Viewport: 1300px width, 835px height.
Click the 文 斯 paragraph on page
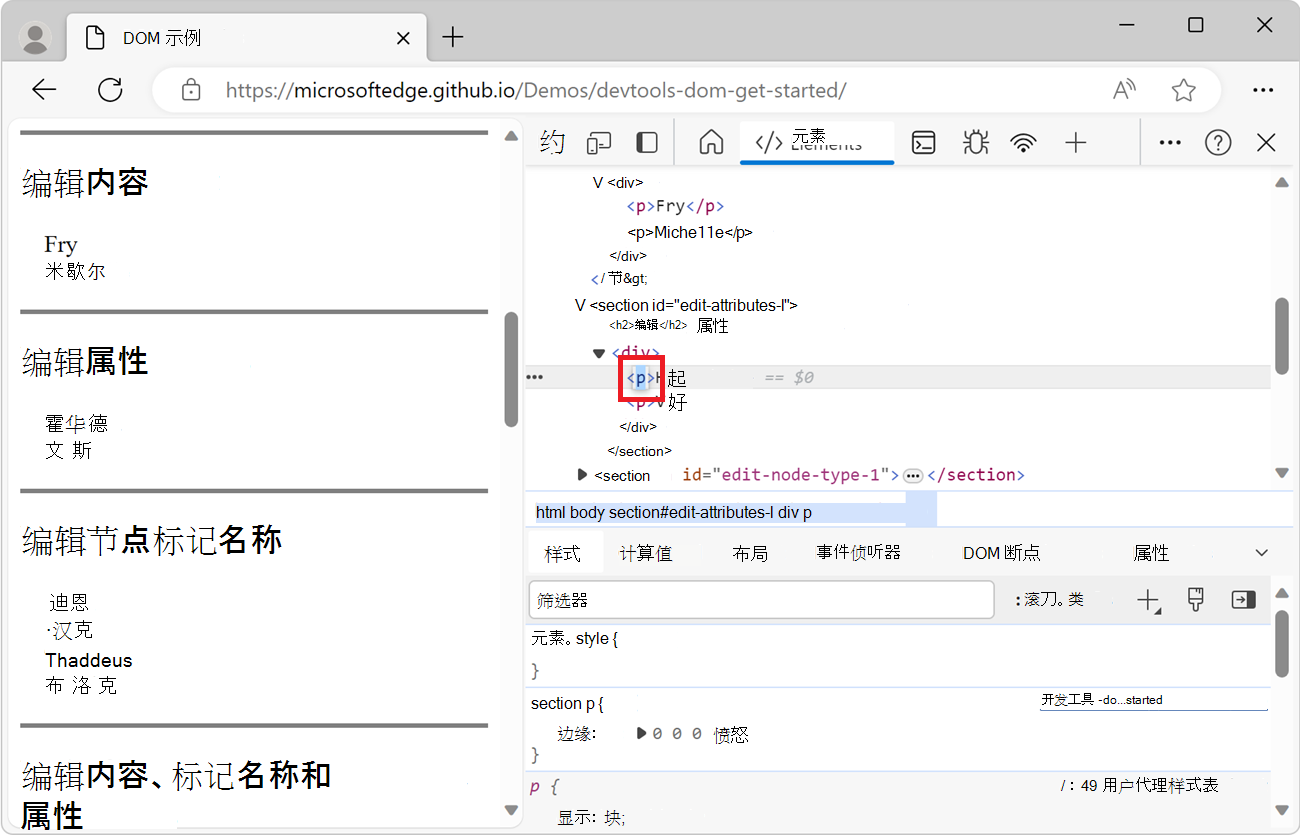(69, 451)
